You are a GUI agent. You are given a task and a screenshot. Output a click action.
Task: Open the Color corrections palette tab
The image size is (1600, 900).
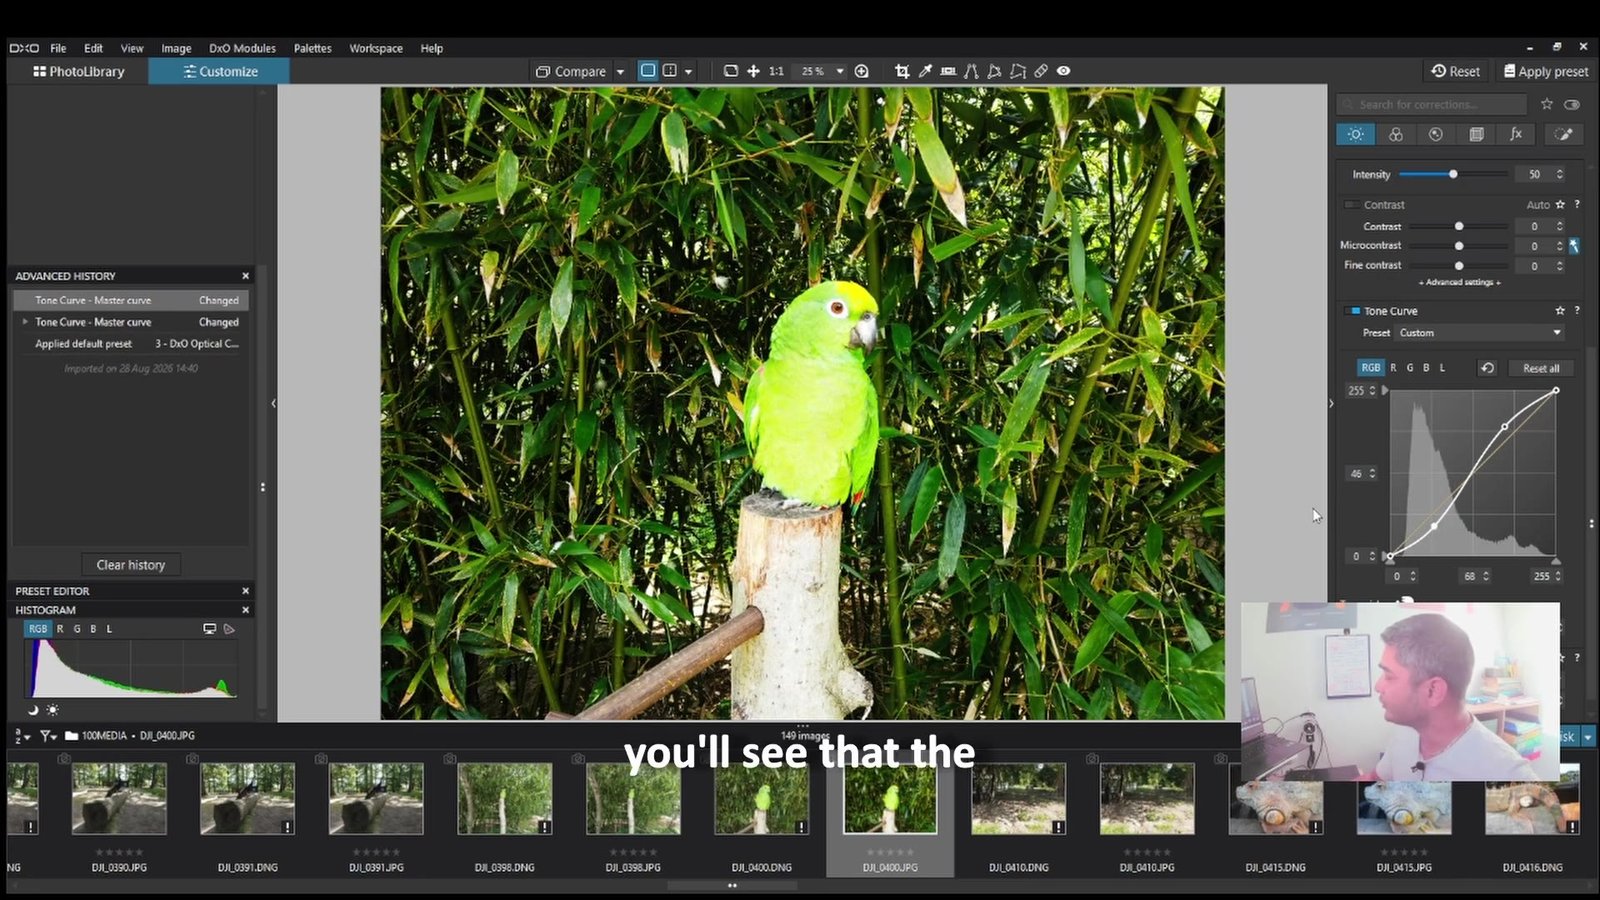click(1396, 134)
